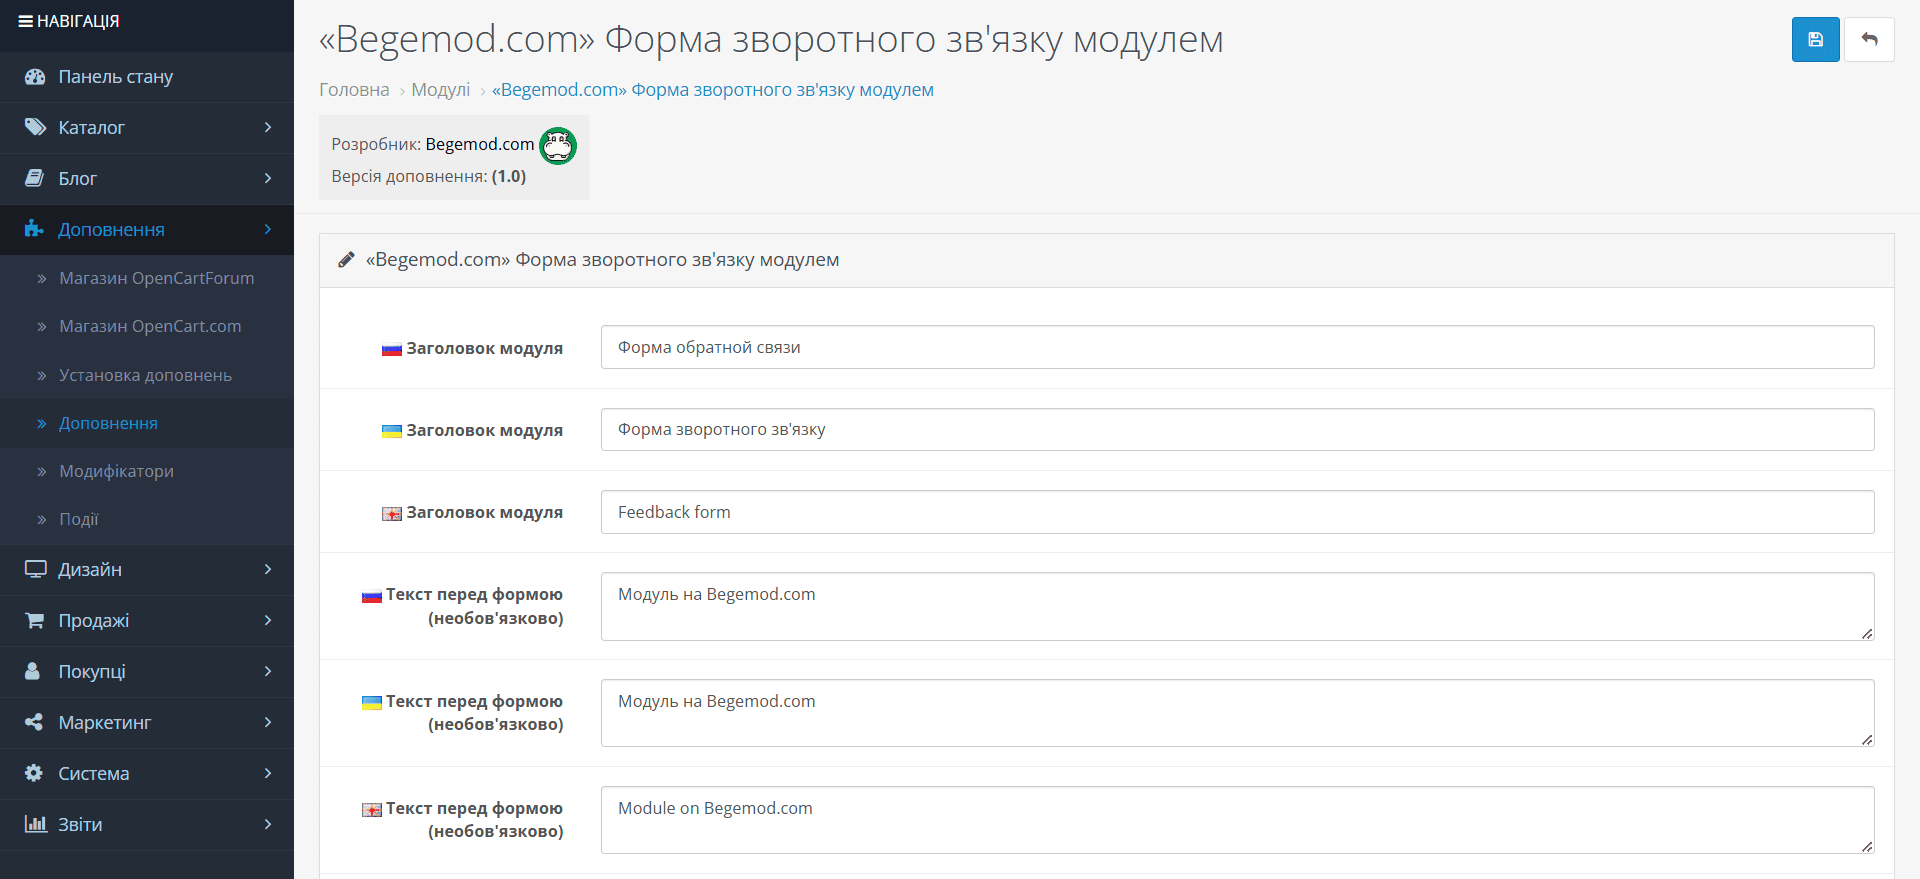Click the Feedback form title input field

[x=1237, y=512]
